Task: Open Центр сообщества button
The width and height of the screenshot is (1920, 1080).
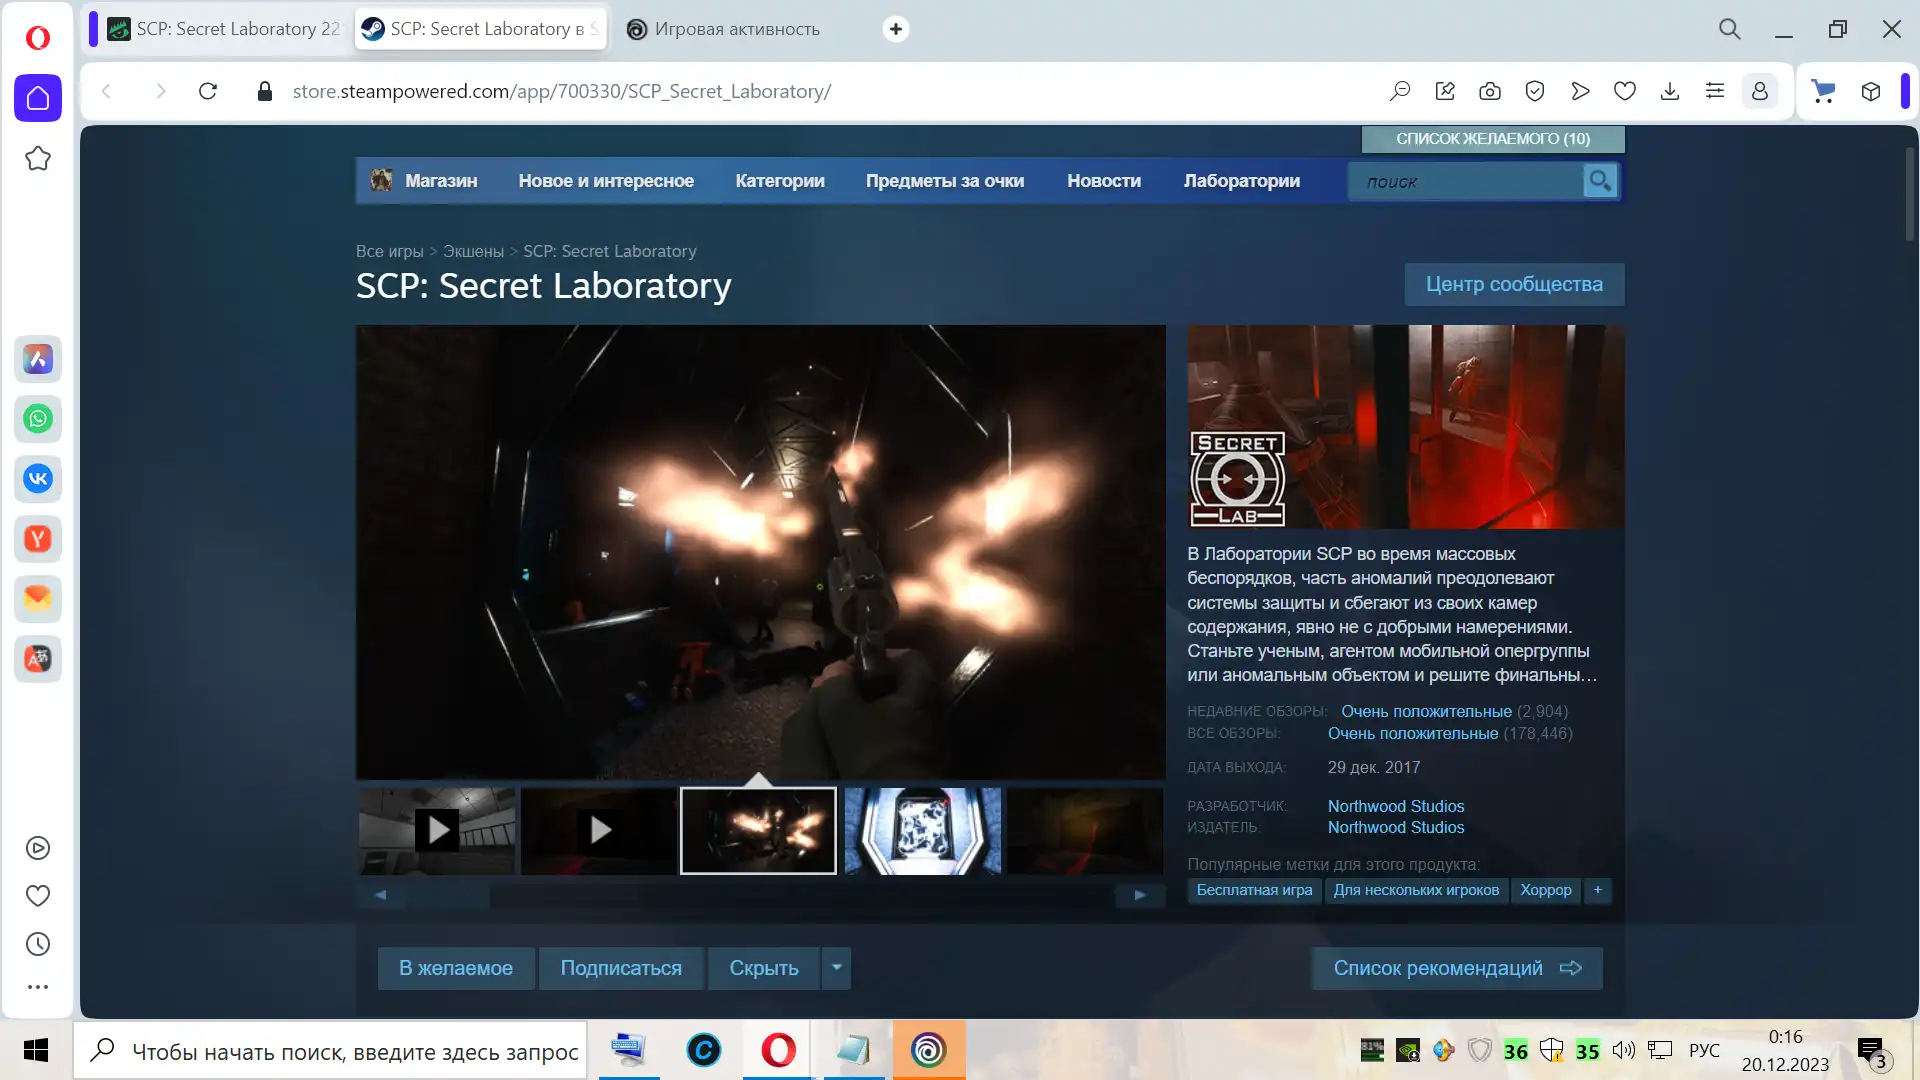Action: point(1514,284)
